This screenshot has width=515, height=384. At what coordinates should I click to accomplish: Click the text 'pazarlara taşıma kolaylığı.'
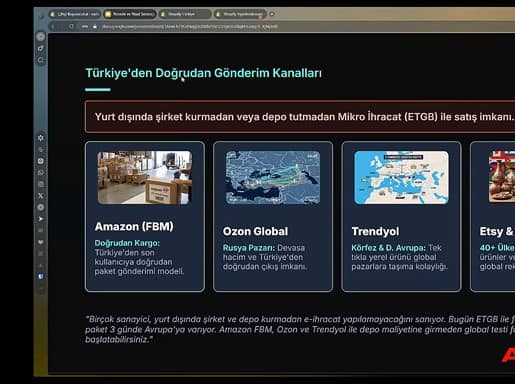[x=400, y=267]
